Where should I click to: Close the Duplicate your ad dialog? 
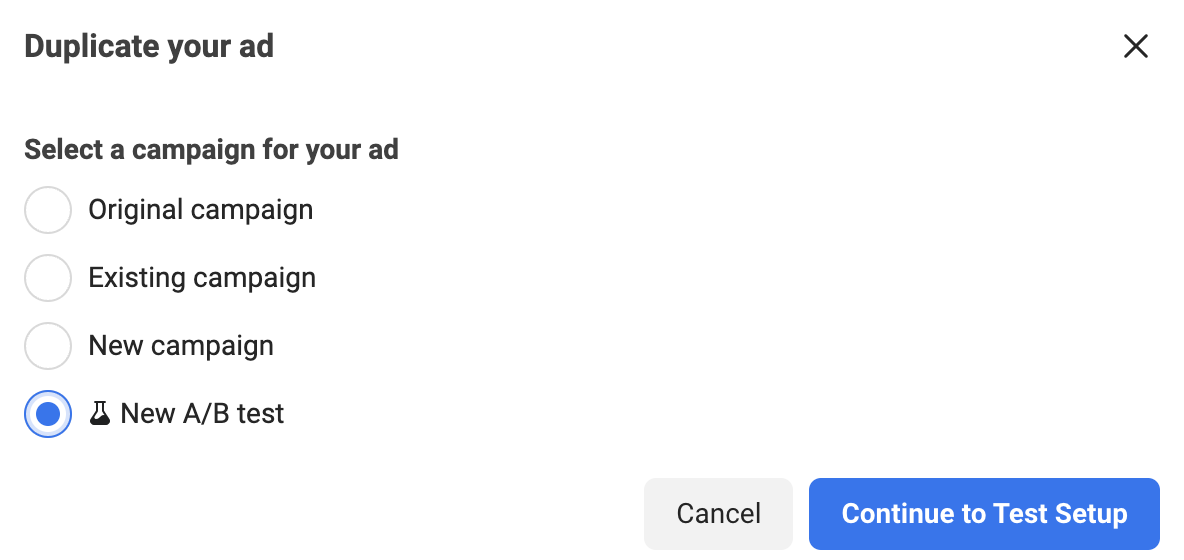point(1135,47)
